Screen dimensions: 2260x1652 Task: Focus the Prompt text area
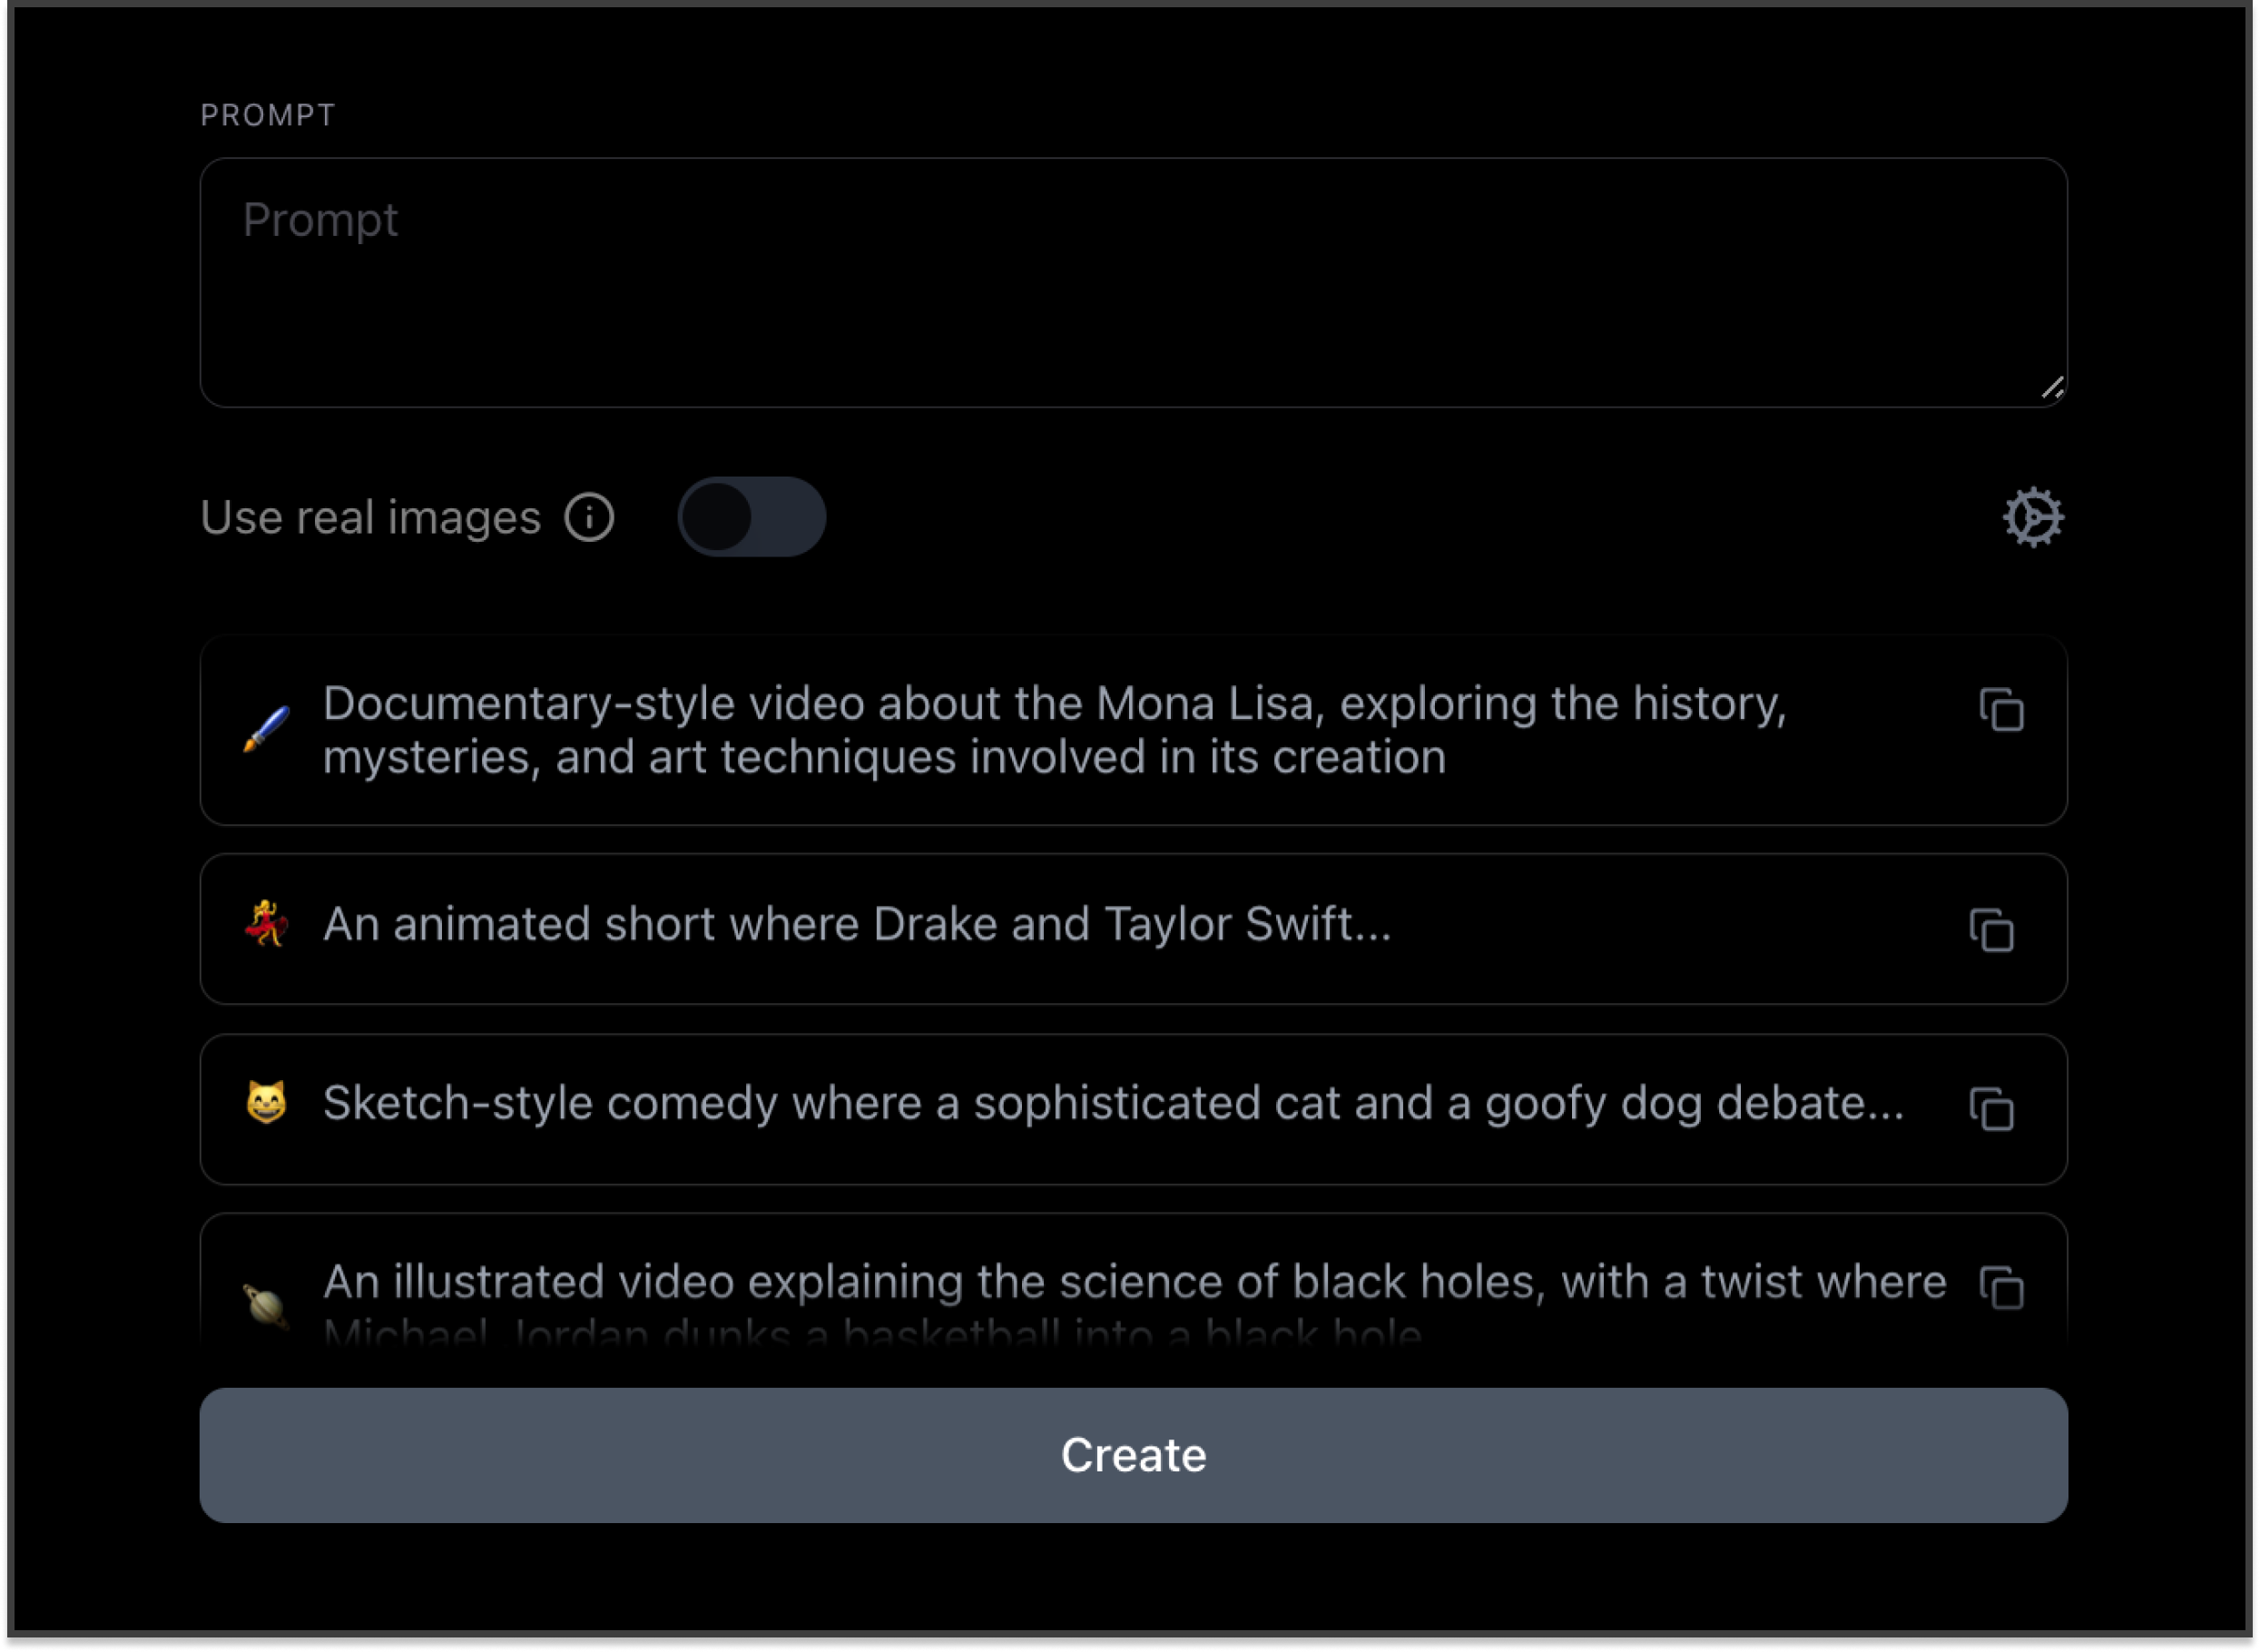(x=1132, y=282)
